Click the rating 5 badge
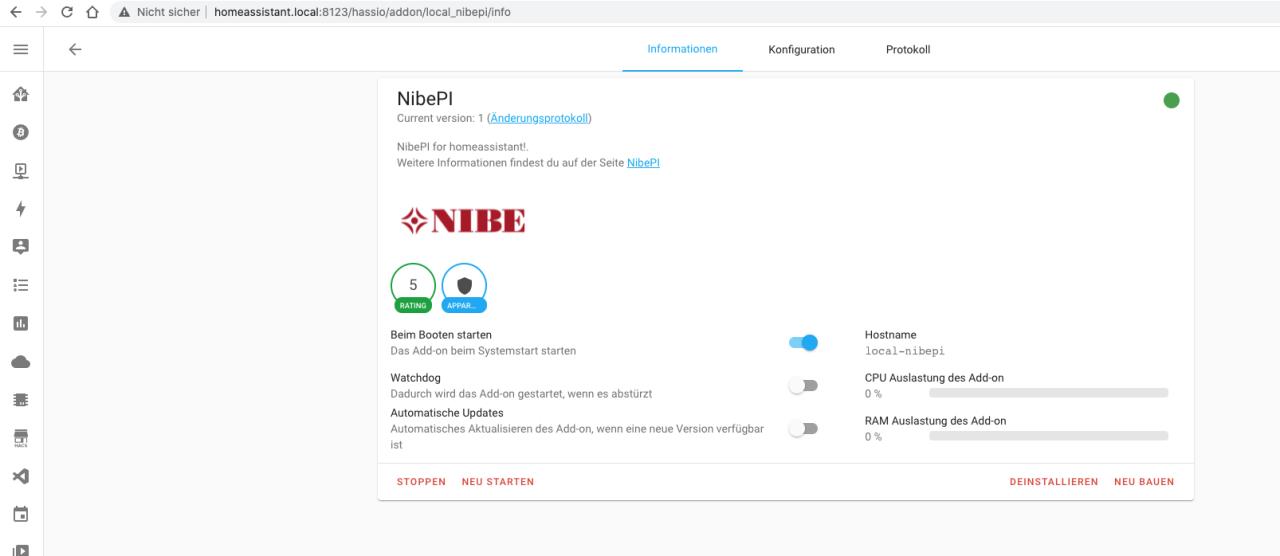 (413, 288)
